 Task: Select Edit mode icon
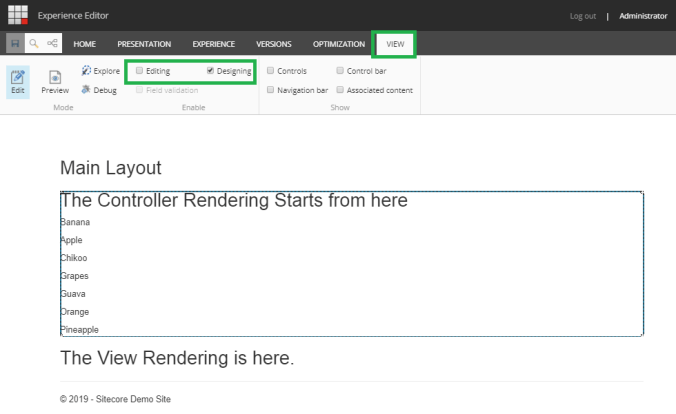[x=17, y=81]
